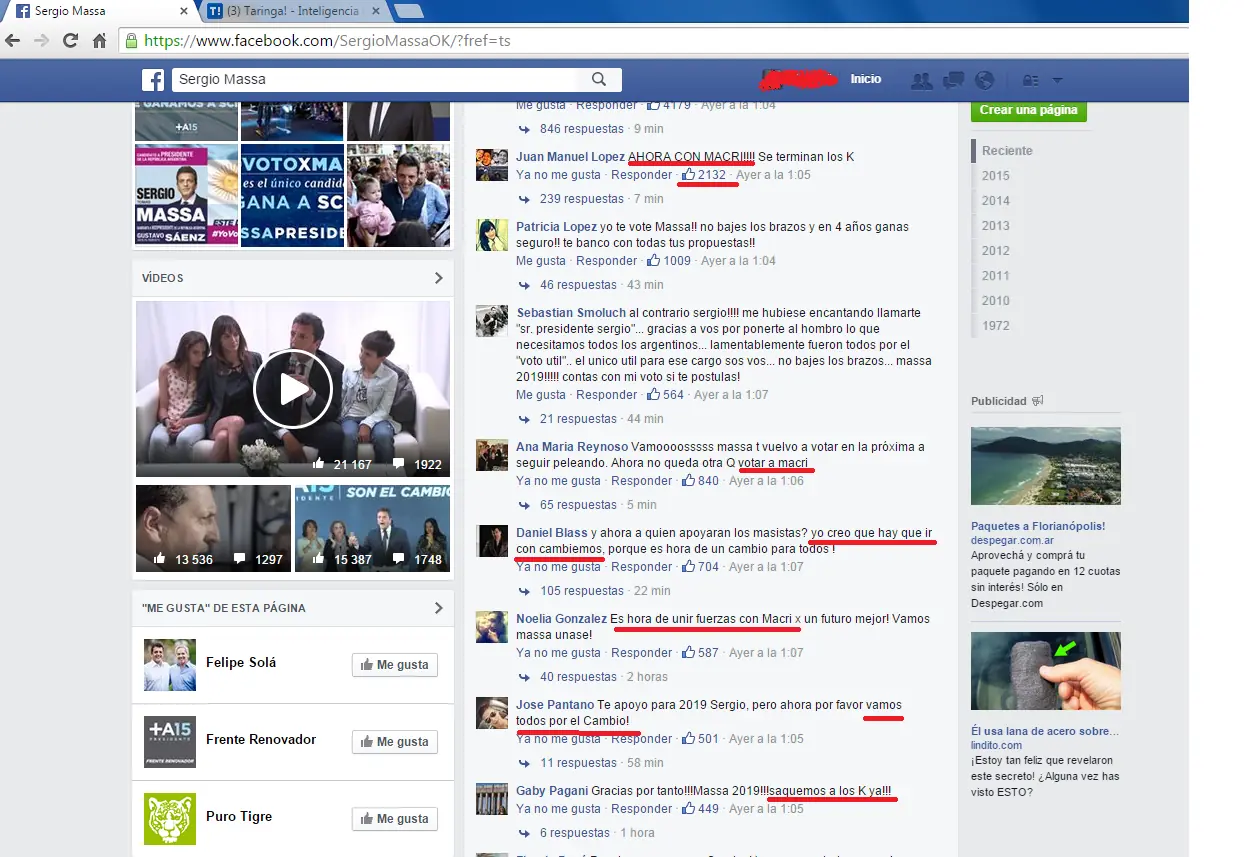This screenshot has height=857, width=1249.
Task: Open the account dropdown arrow in top bar
Action: [1057, 80]
